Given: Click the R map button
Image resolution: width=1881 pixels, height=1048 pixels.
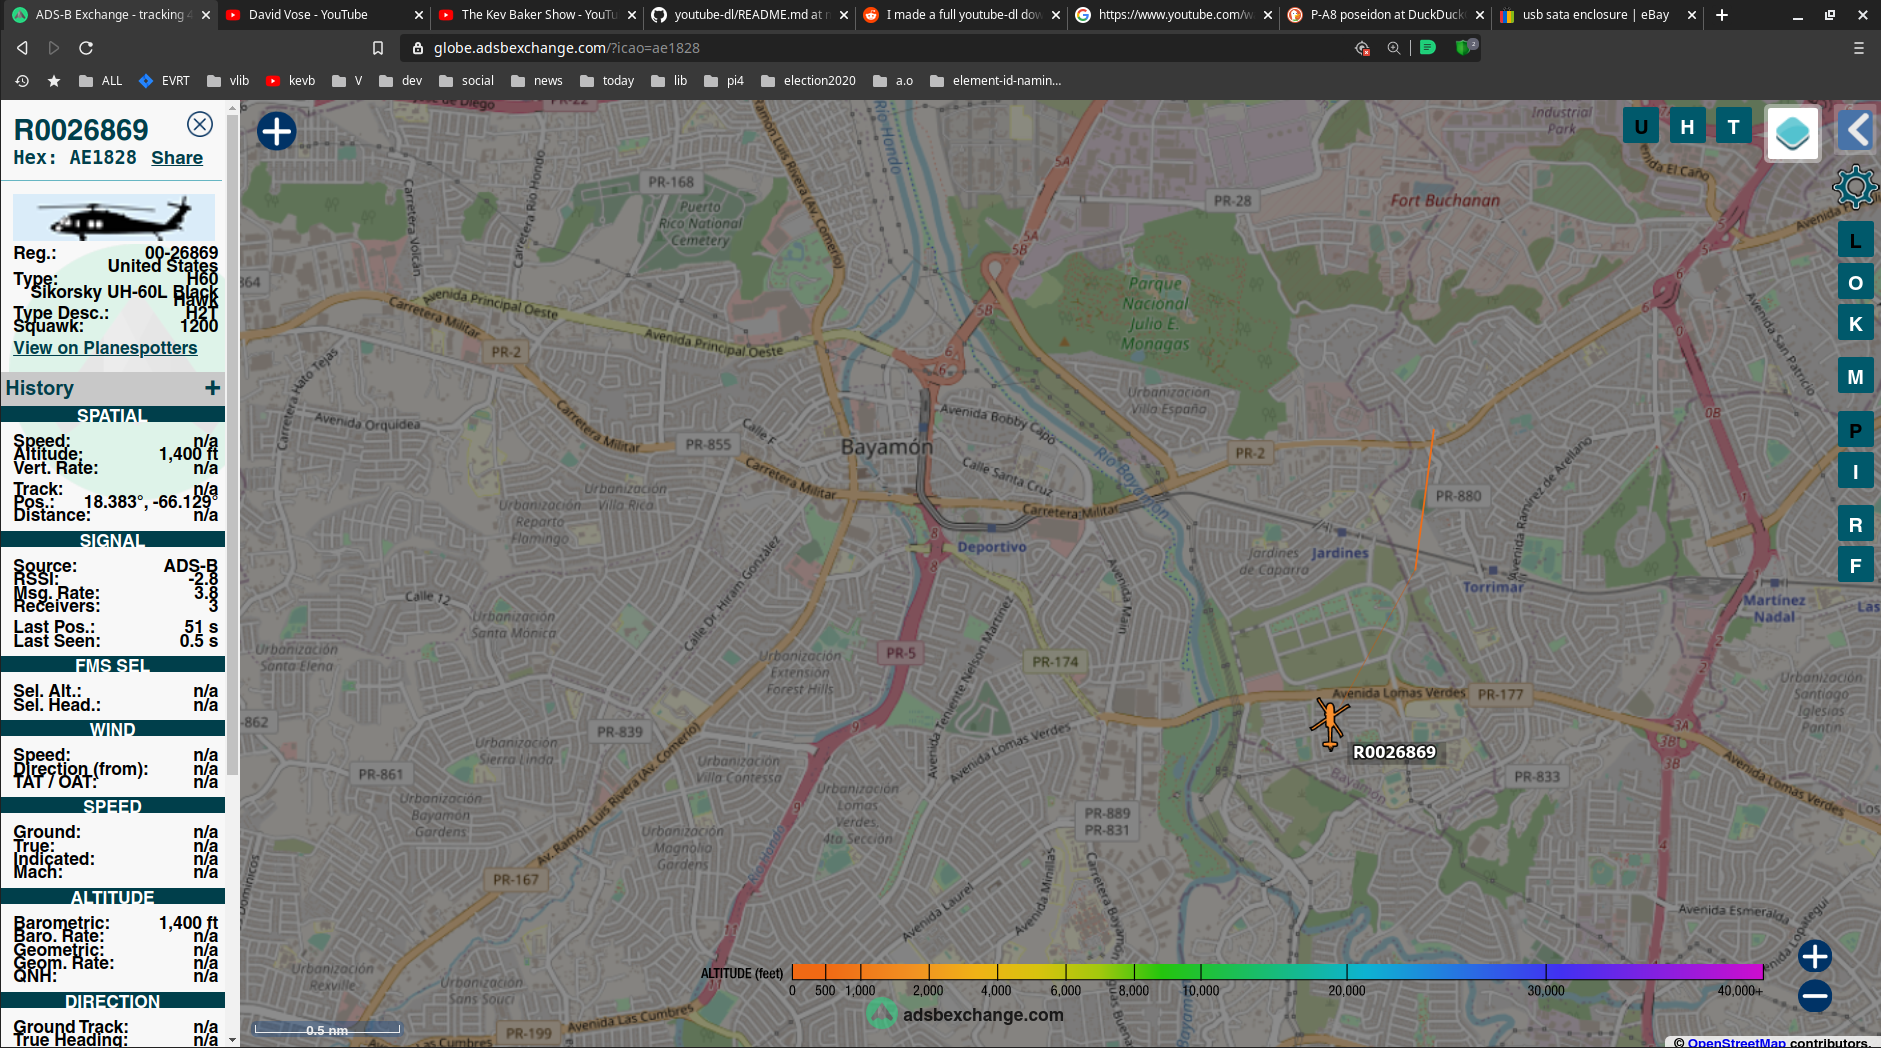Looking at the screenshot, I should [x=1855, y=525].
